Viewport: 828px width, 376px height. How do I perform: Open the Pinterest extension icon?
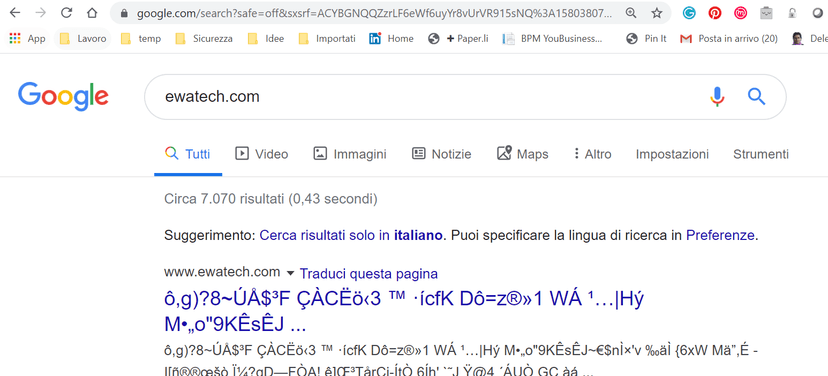tap(714, 13)
